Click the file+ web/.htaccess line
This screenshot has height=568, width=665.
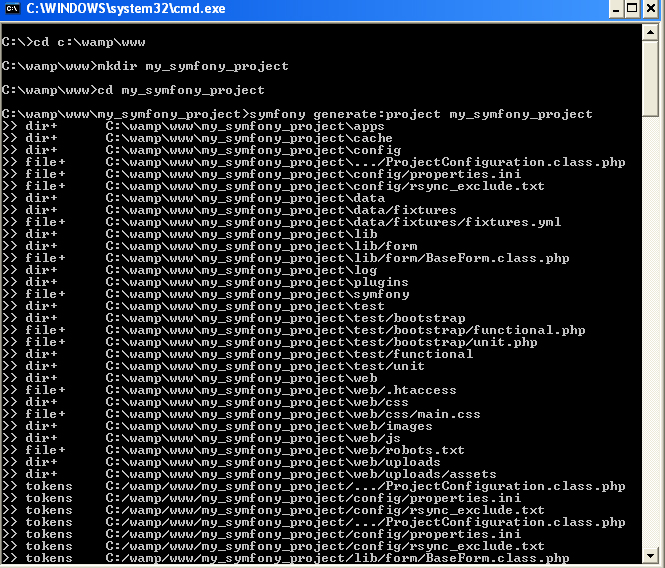coord(229,390)
